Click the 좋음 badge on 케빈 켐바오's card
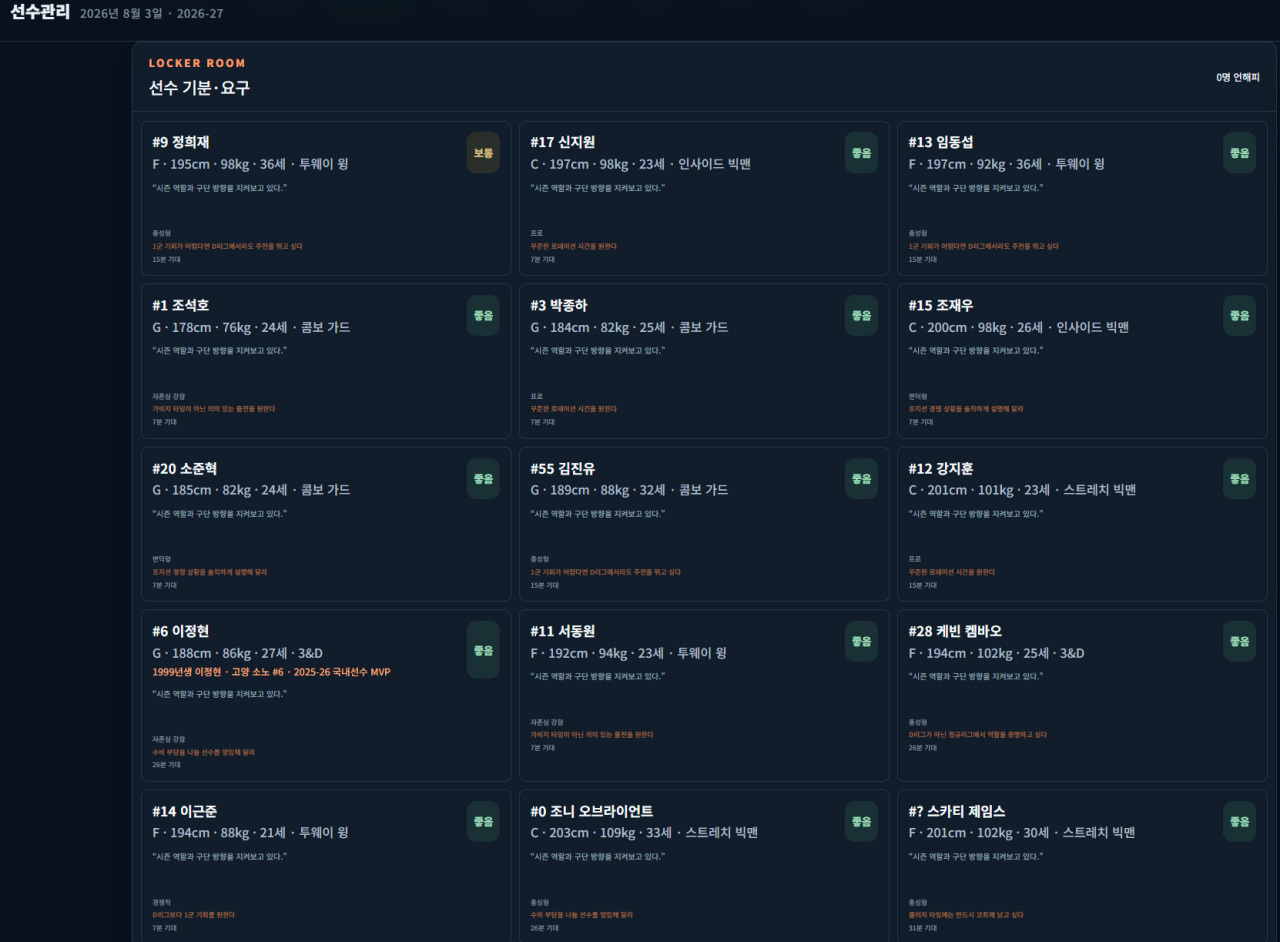The height and width of the screenshot is (942, 1280). (x=1239, y=641)
